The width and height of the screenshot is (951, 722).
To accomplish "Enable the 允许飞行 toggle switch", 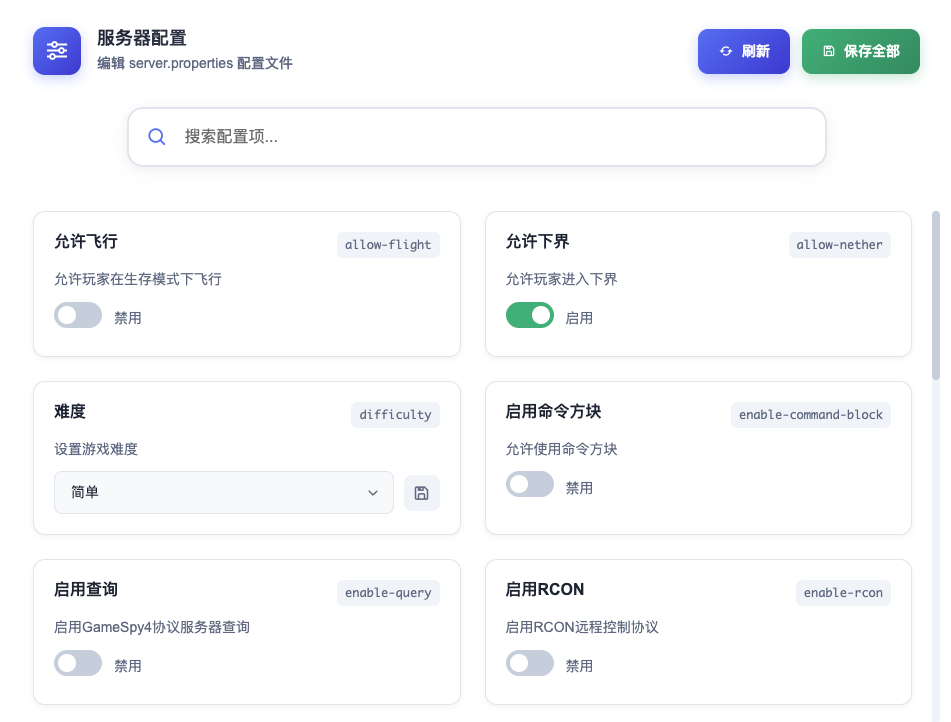I will [x=78, y=316].
